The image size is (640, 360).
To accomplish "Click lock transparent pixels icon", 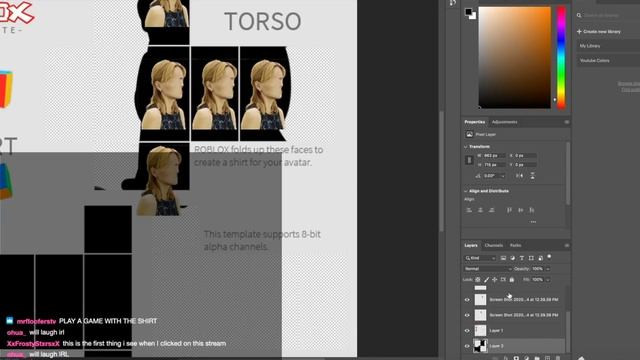I will point(478,280).
